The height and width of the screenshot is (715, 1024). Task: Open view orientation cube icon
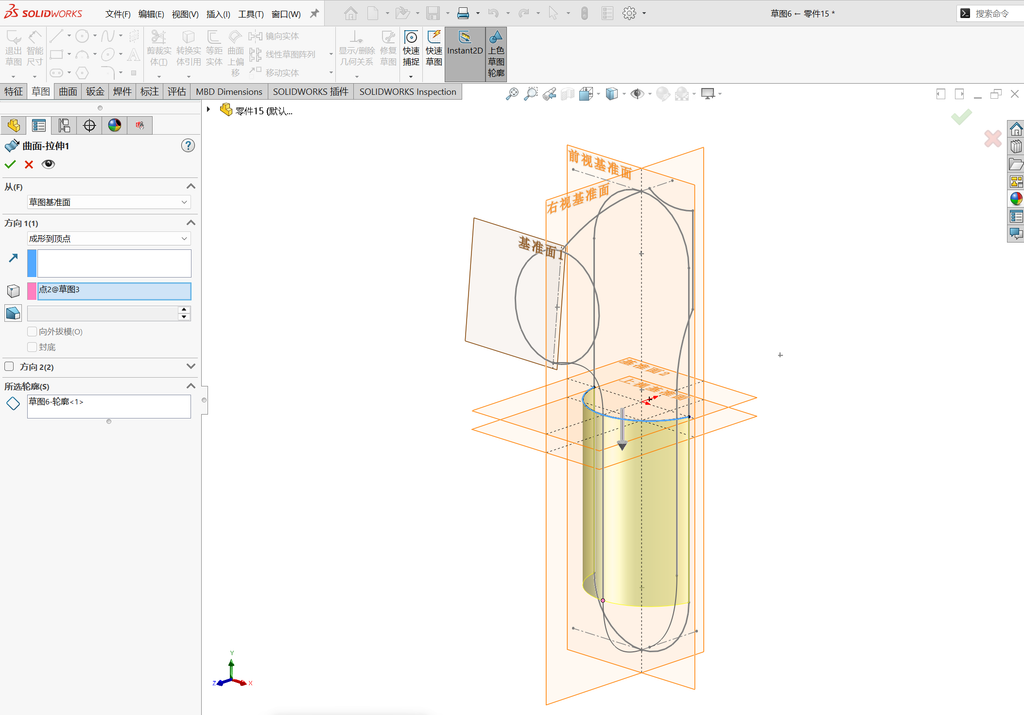(x=586, y=94)
